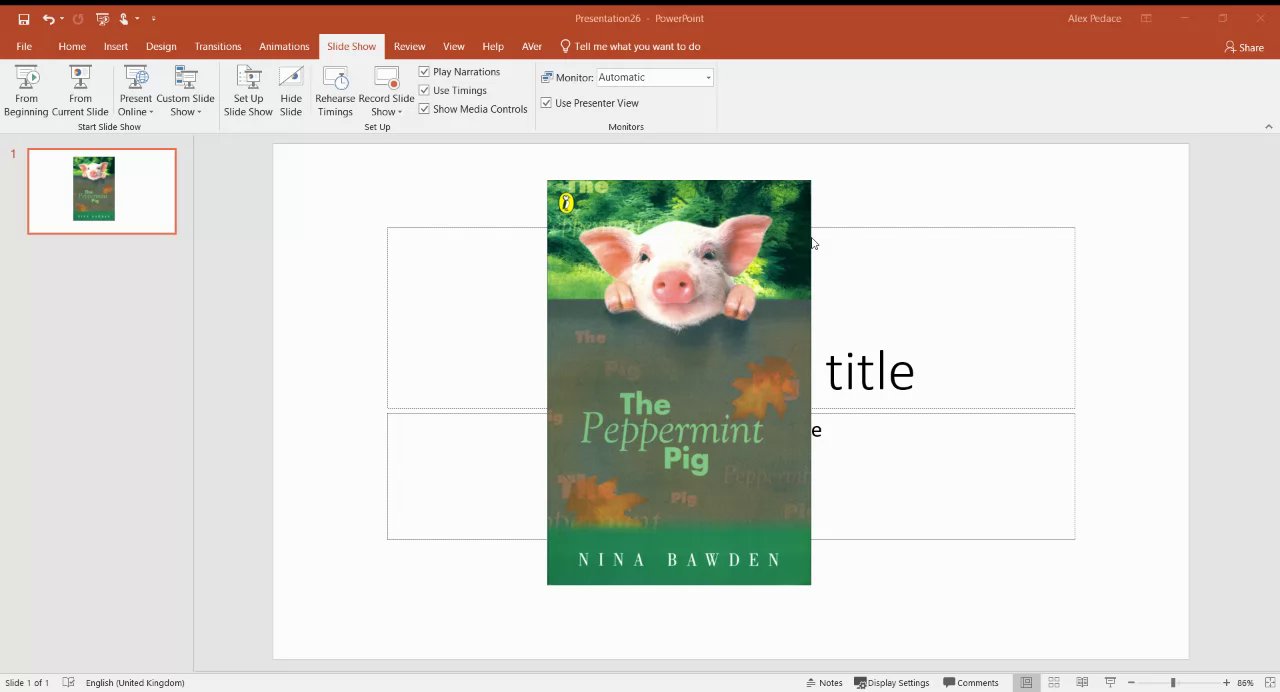The image size is (1280, 692).
Task: Select the Peppermint Pig book cover image
Action: (x=679, y=382)
